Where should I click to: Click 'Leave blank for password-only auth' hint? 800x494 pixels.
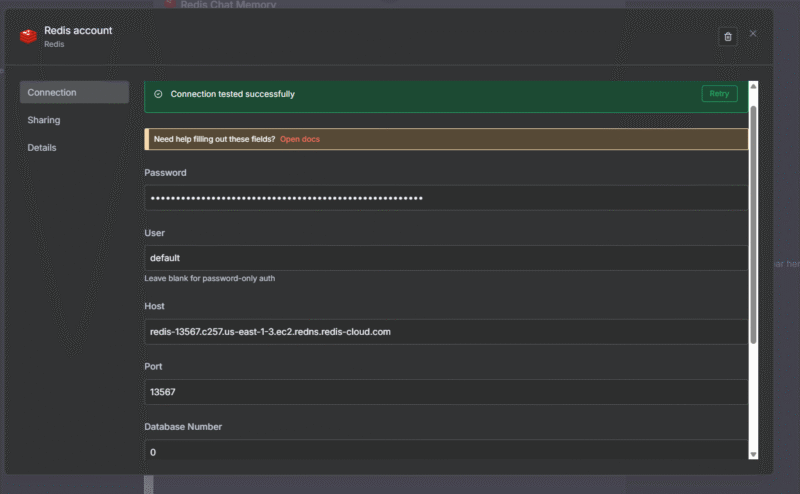pos(210,278)
